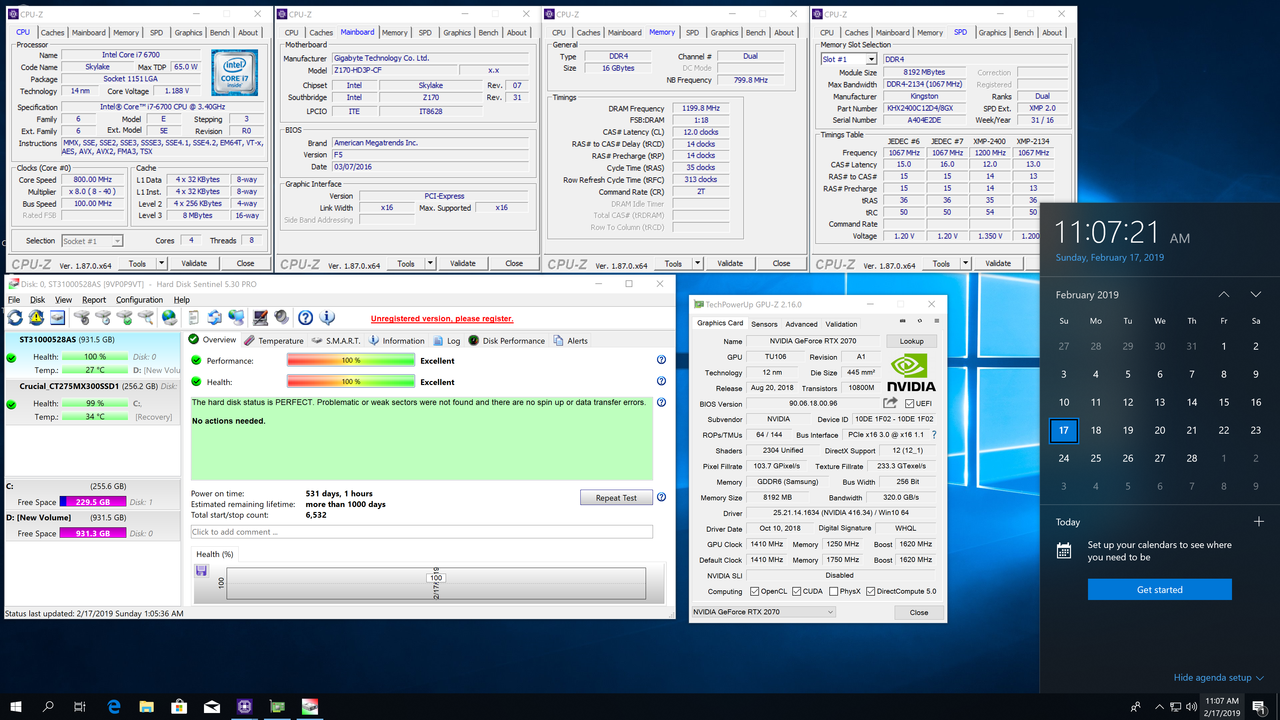Viewport: 1280px width, 720px height.
Task: Toggle the PhysX checkbox in GPU-Z
Action: (834, 591)
